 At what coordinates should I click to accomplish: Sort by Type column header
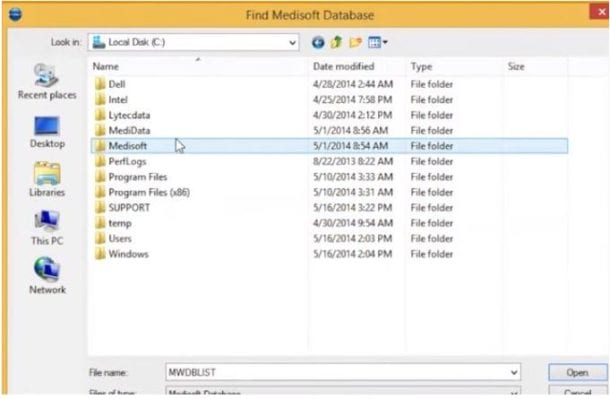coord(421,66)
